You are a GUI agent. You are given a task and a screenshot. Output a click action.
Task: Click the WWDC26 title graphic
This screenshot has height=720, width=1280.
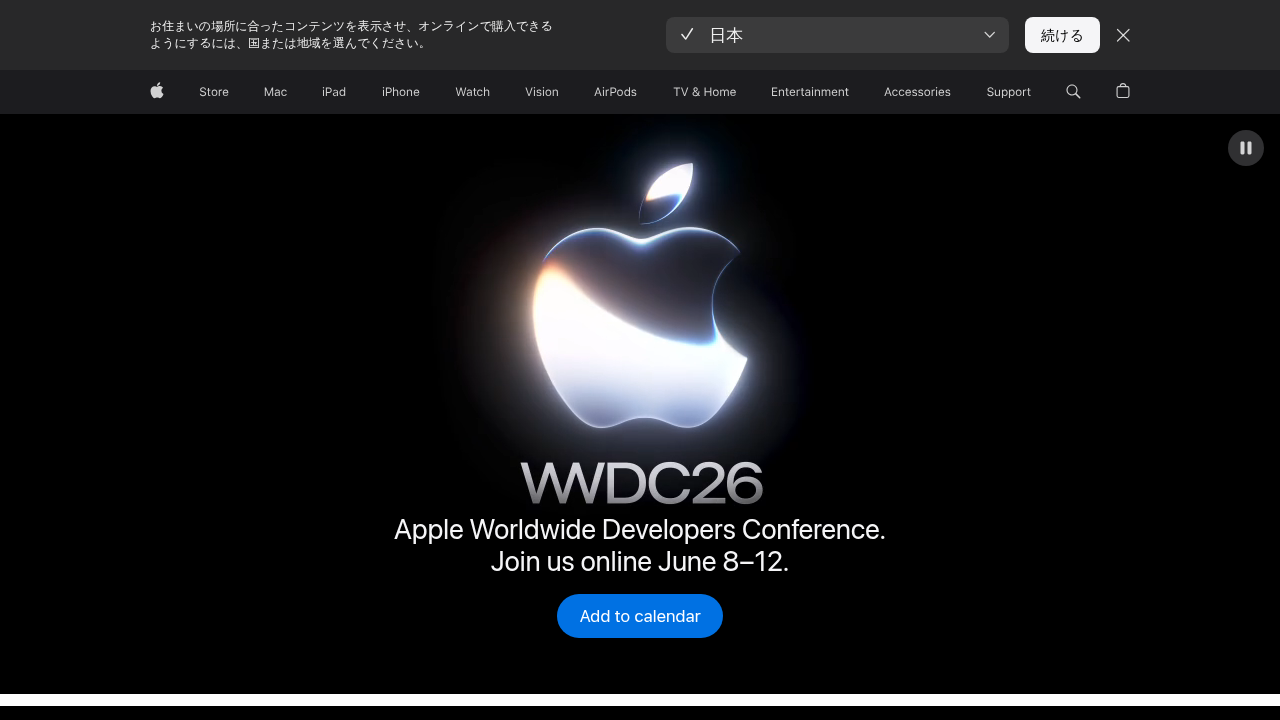tap(641, 483)
